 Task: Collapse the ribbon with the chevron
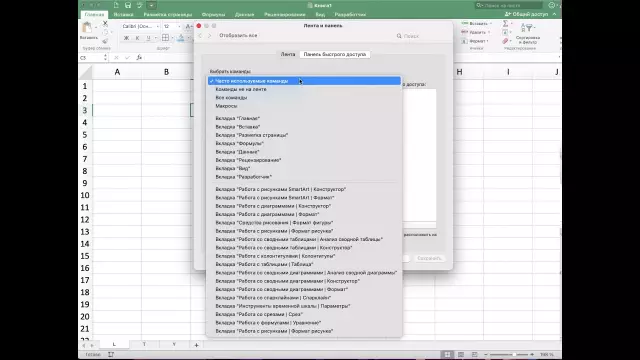pos(554,14)
